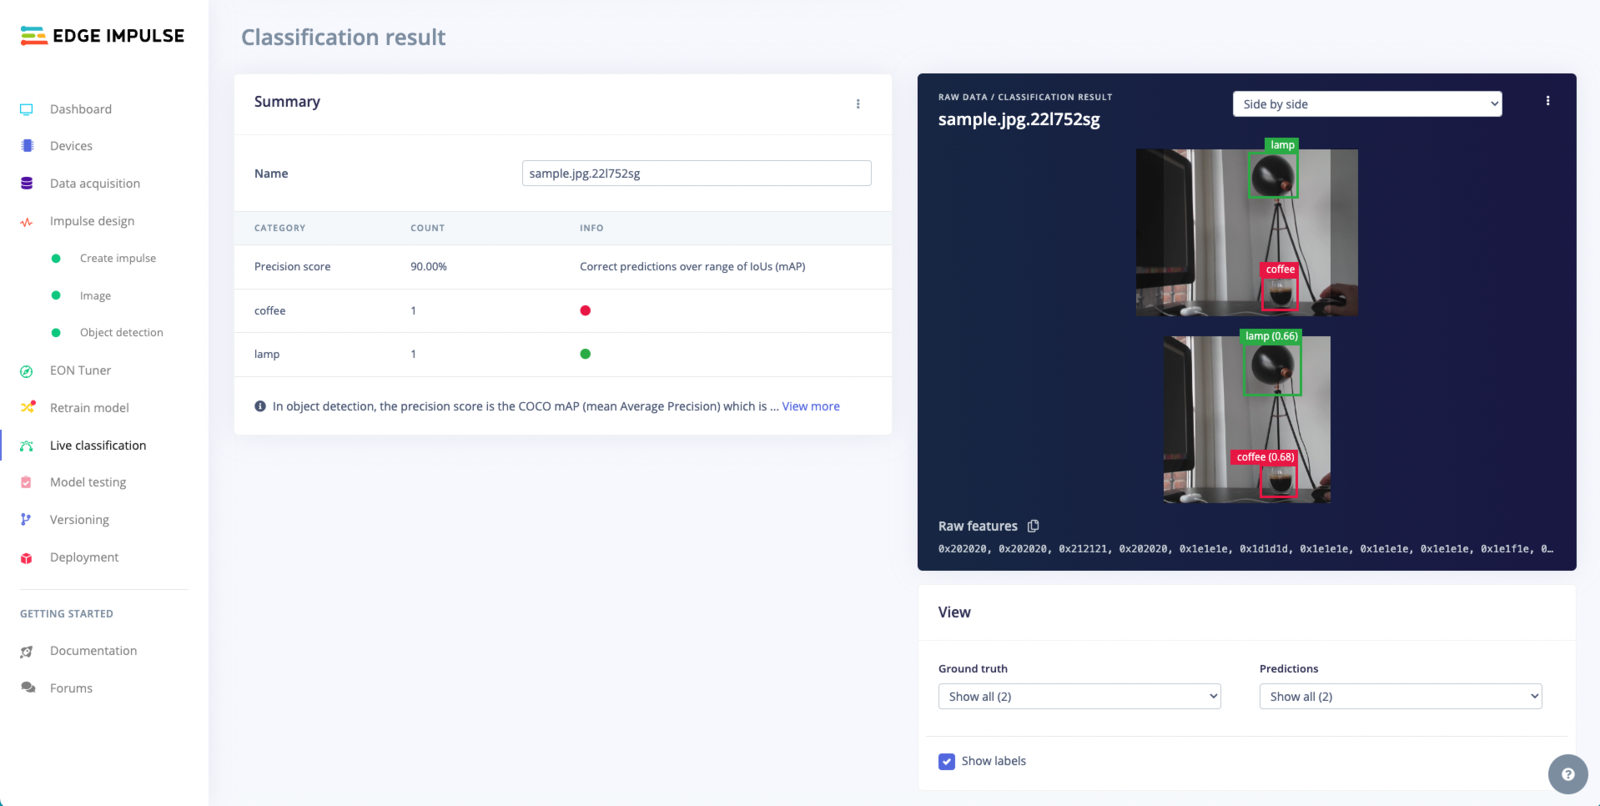Edit the sample Name input field
Image resolution: width=1600 pixels, height=806 pixels.
(696, 173)
